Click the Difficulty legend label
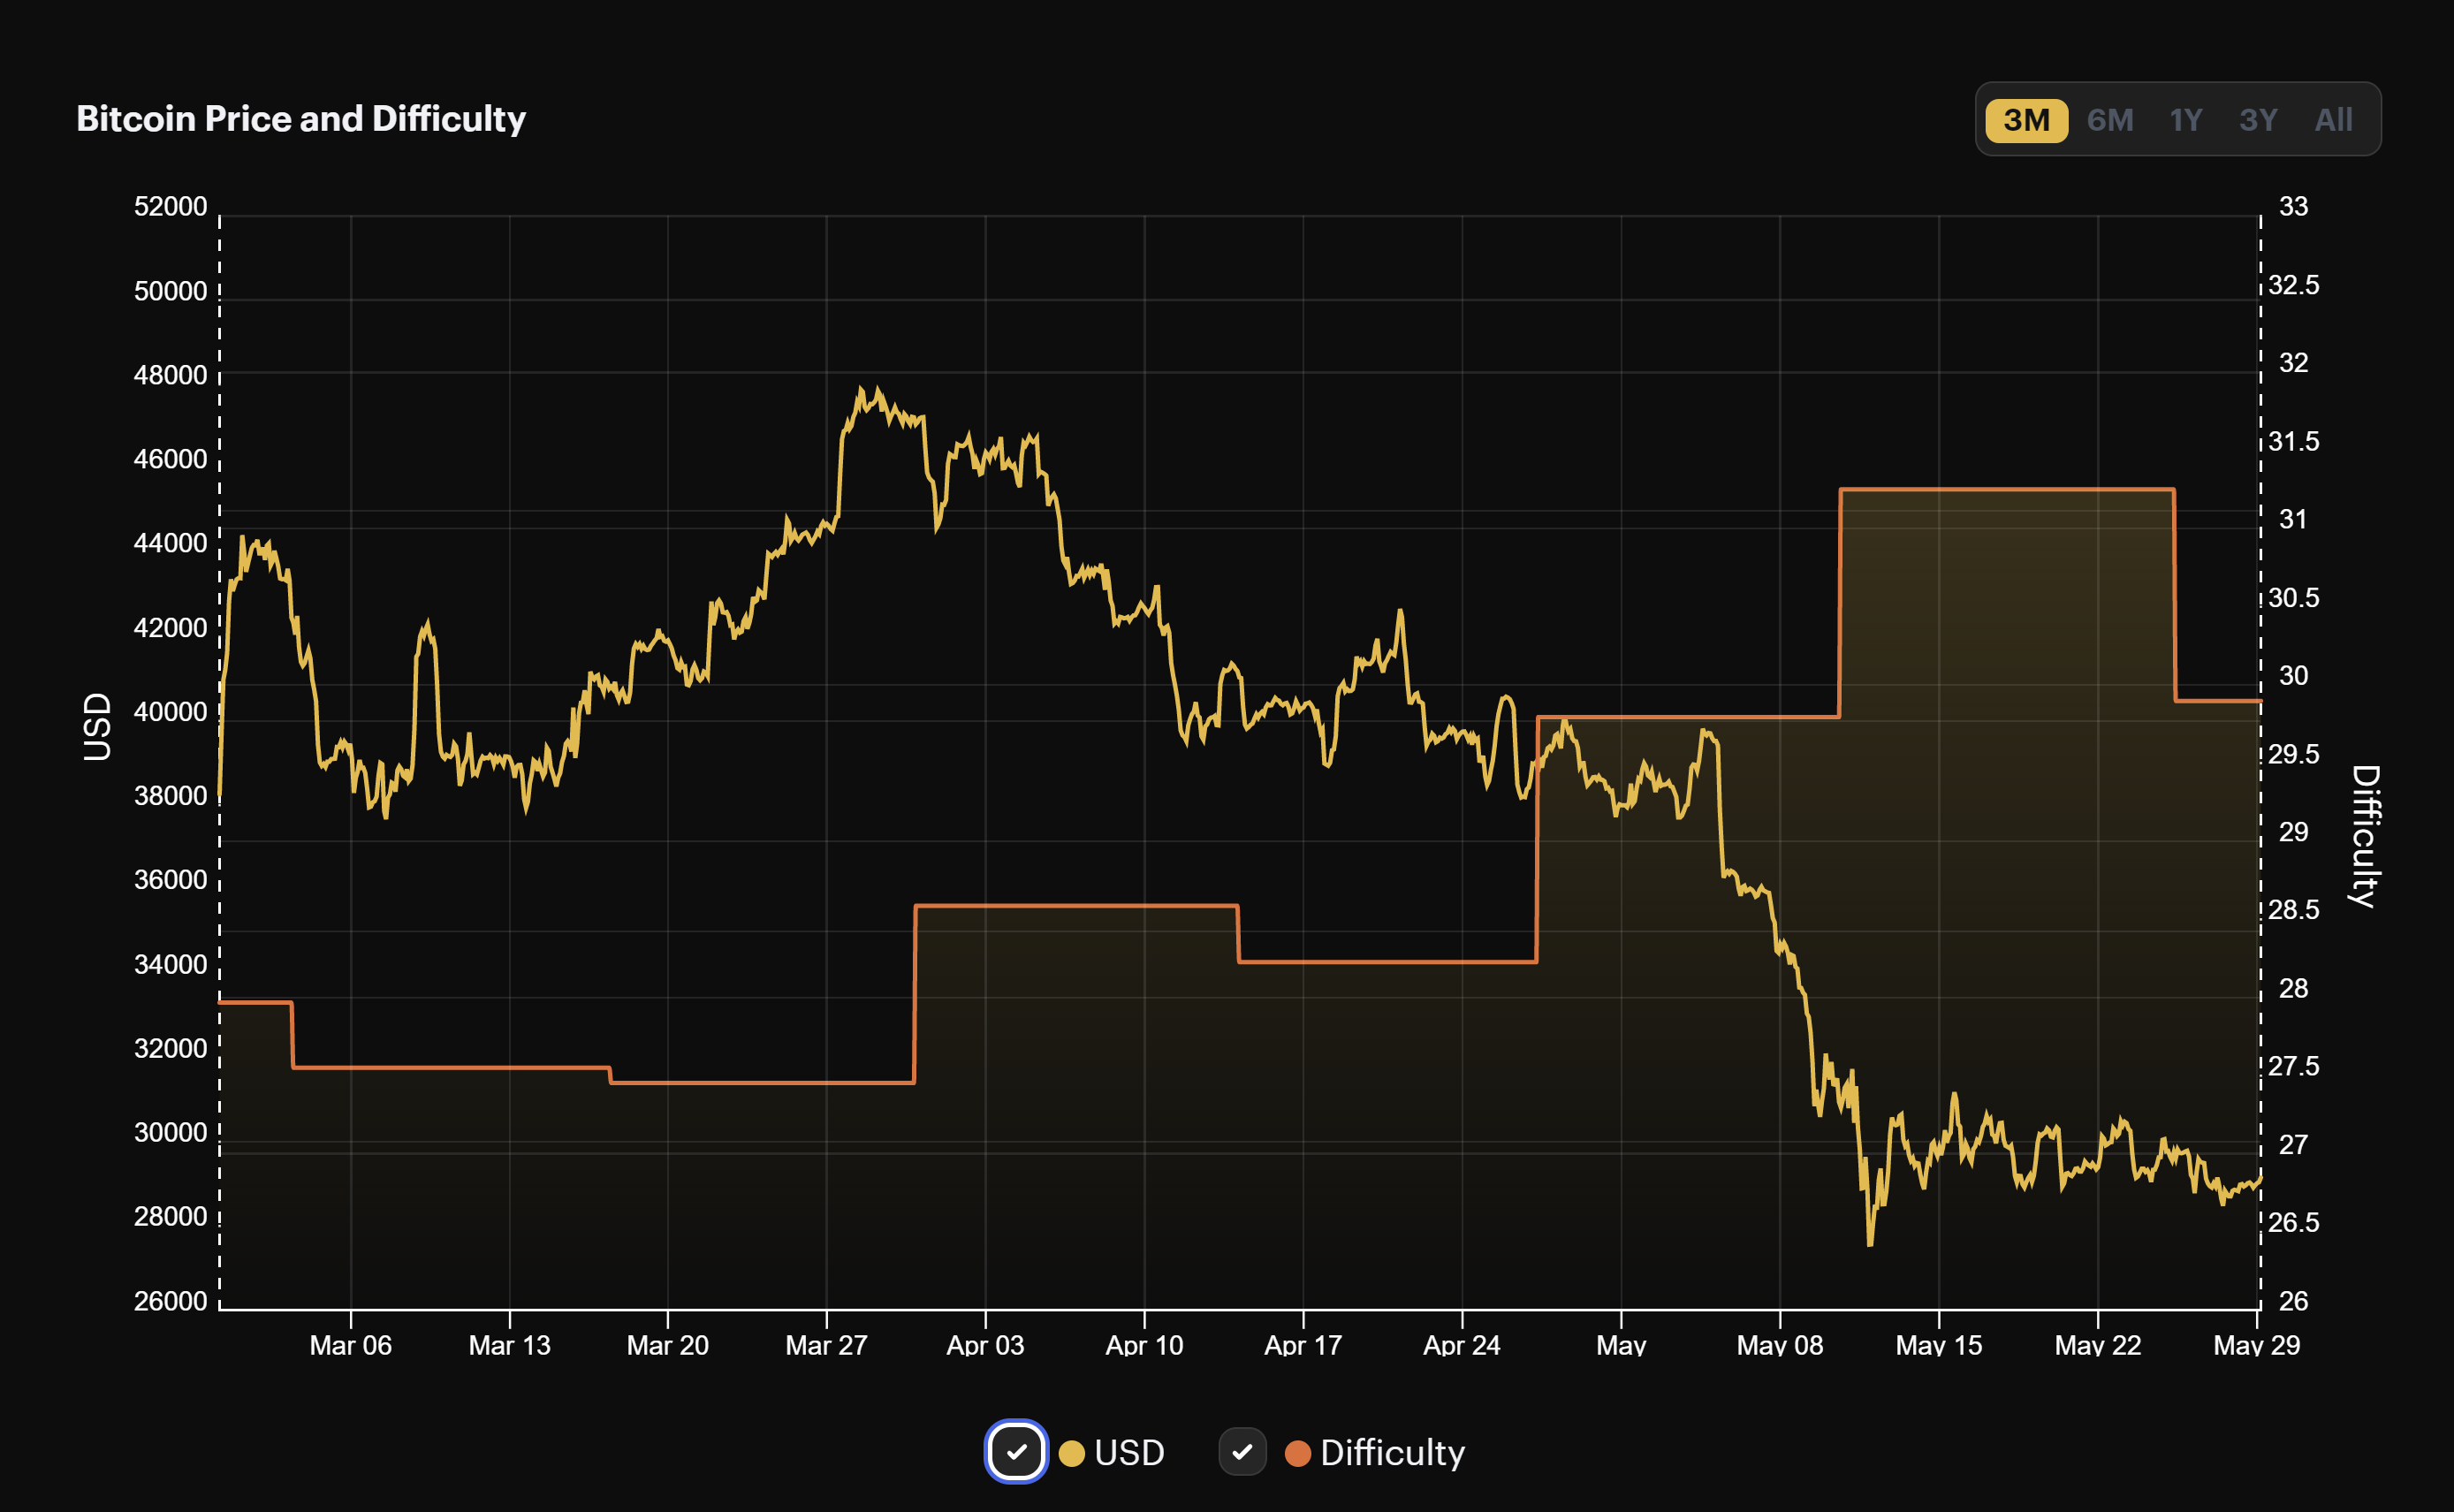 click(1392, 1452)
